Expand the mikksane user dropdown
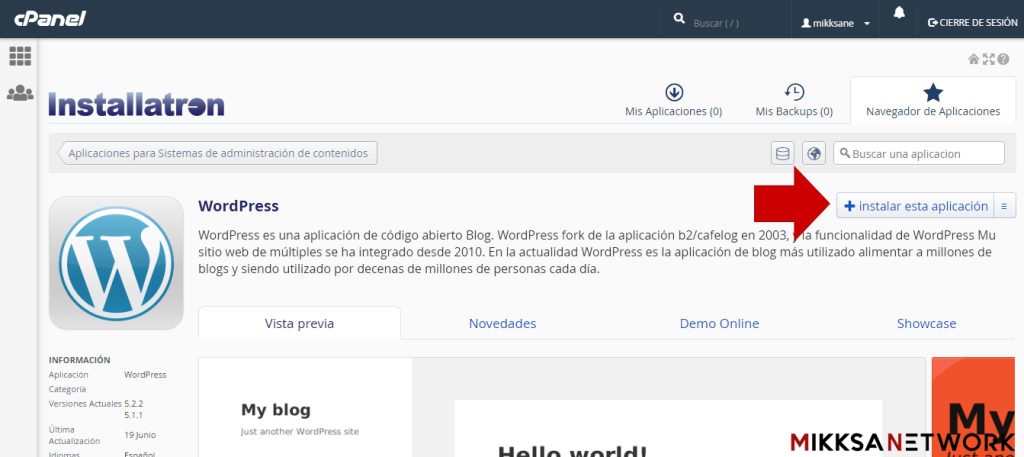This screenshot has width=1024, height=457. coord(836,22)
